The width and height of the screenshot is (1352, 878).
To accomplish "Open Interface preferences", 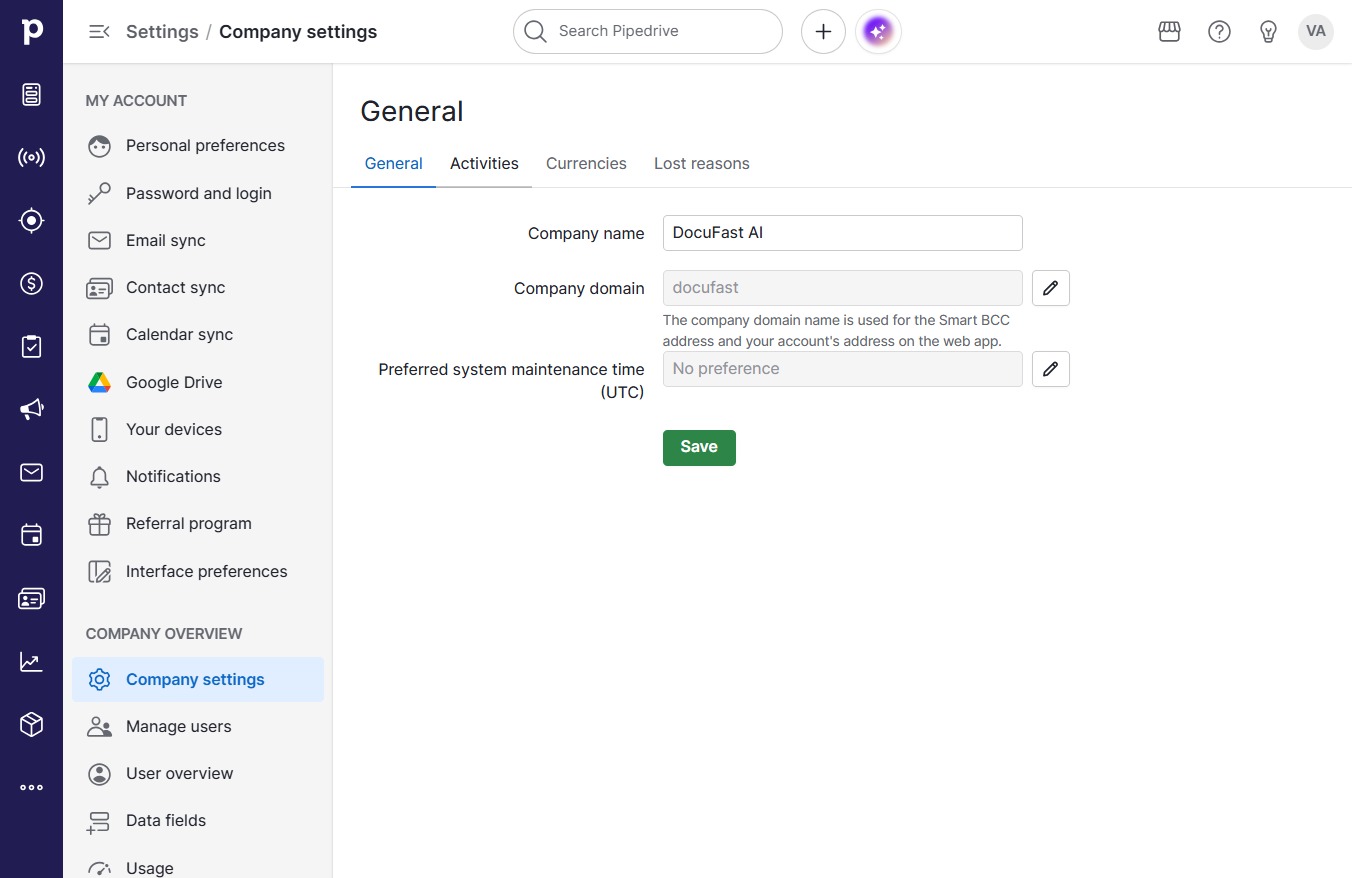I will (x=198, y=572).
